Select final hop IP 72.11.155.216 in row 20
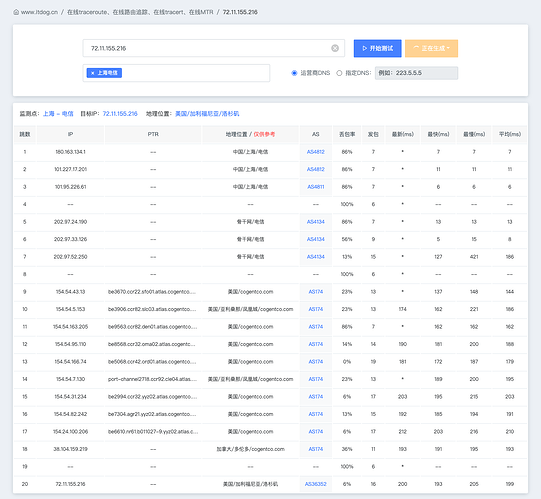Viewport: 541px width, 499px height. [x=70, y=484]
